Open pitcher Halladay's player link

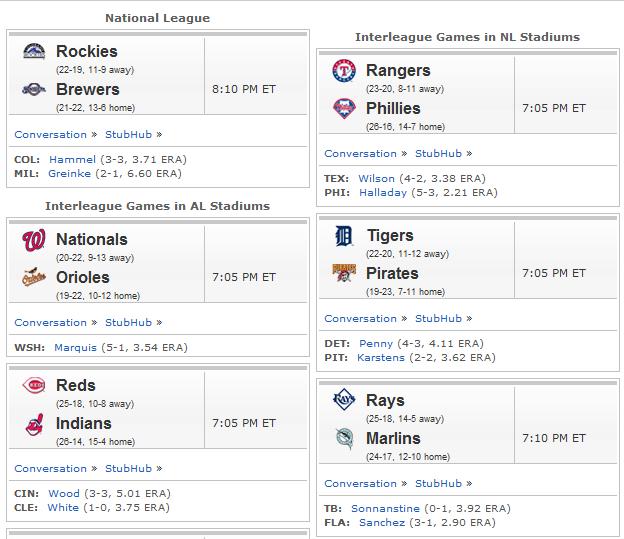point(383,193)
